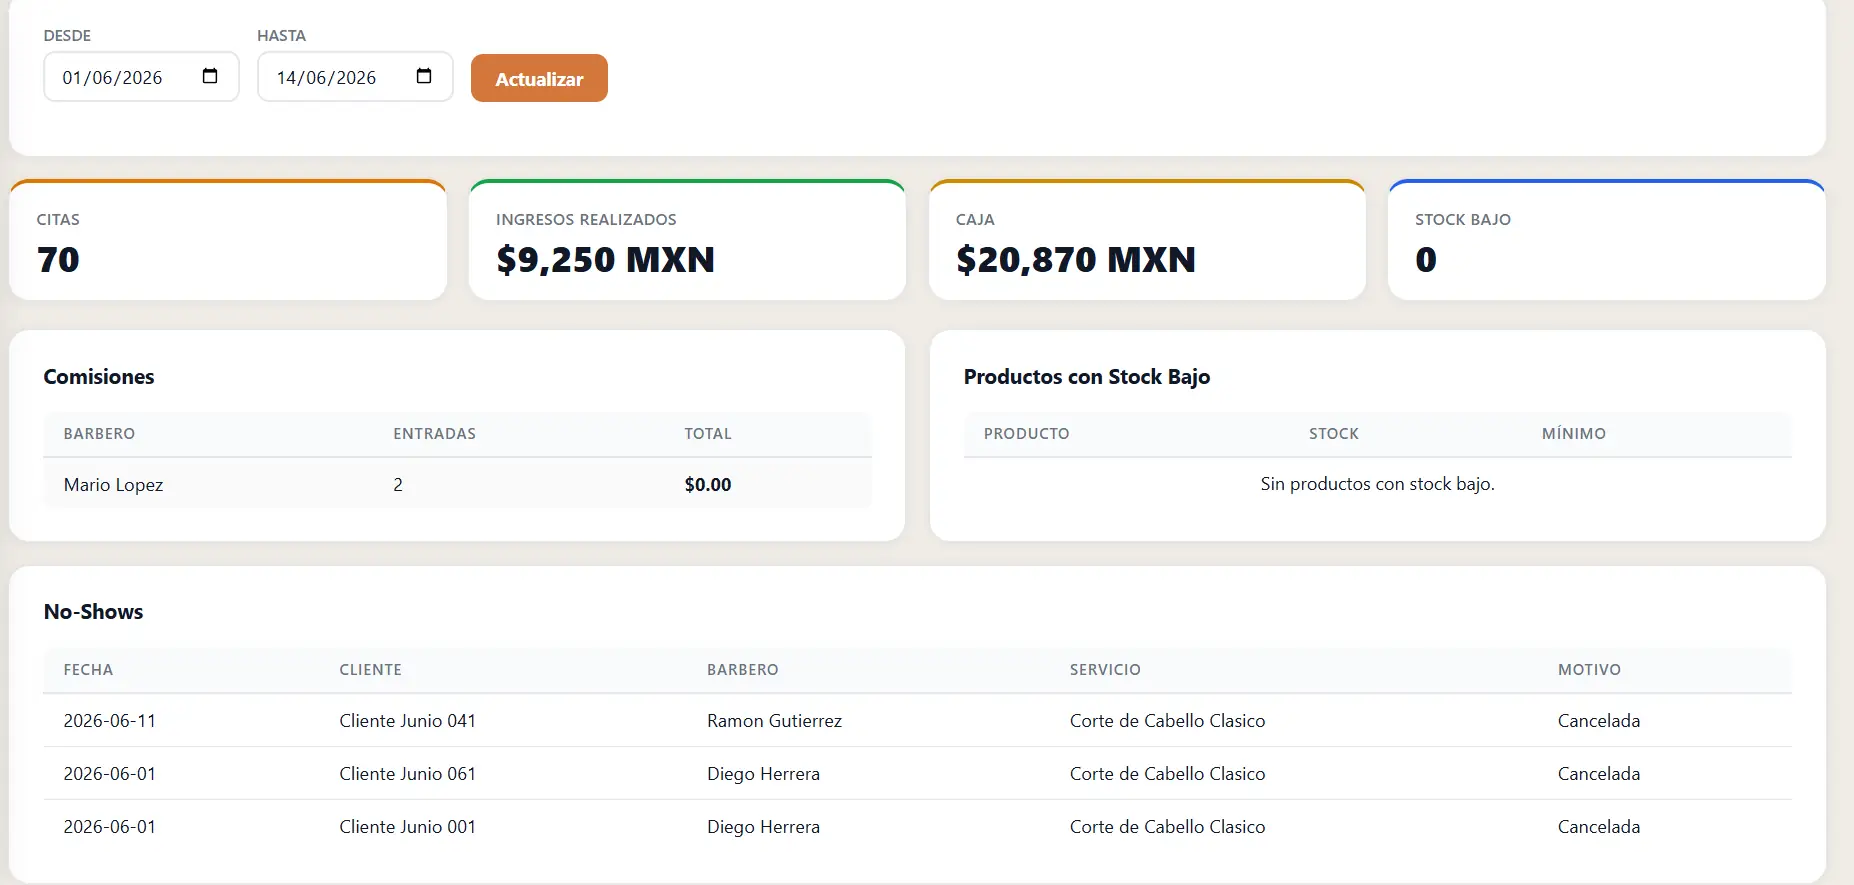Click the Entradas column header

coord(434,434)
